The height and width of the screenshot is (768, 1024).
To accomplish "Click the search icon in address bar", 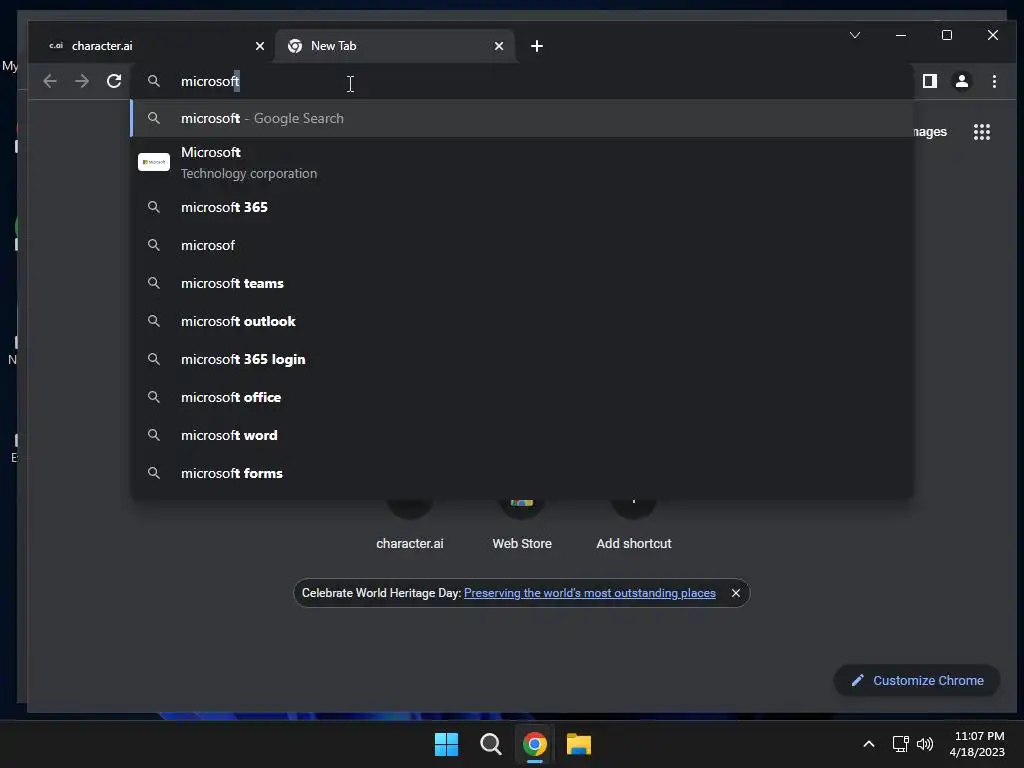I will [x=154, y=81].
